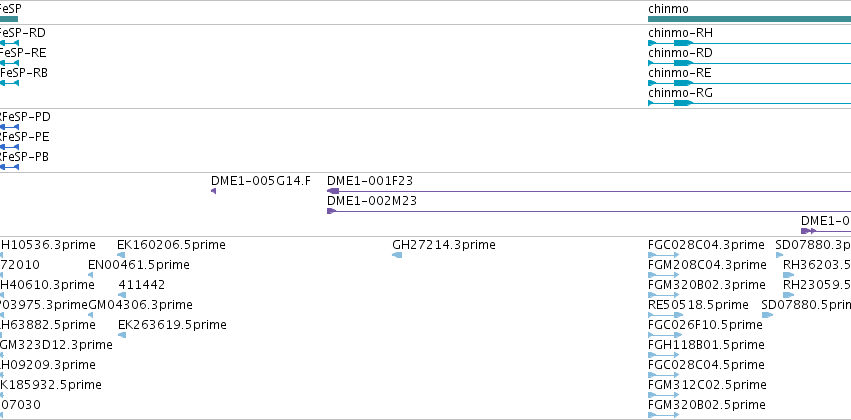
Task: Select the chinmo-RH transcript glyph
Action: coord(750,43)
